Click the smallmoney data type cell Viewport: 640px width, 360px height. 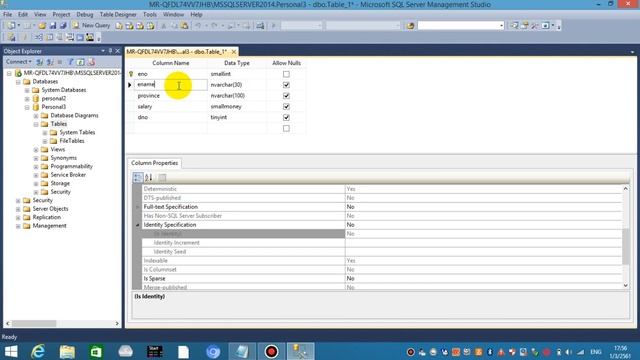[237, 107]
